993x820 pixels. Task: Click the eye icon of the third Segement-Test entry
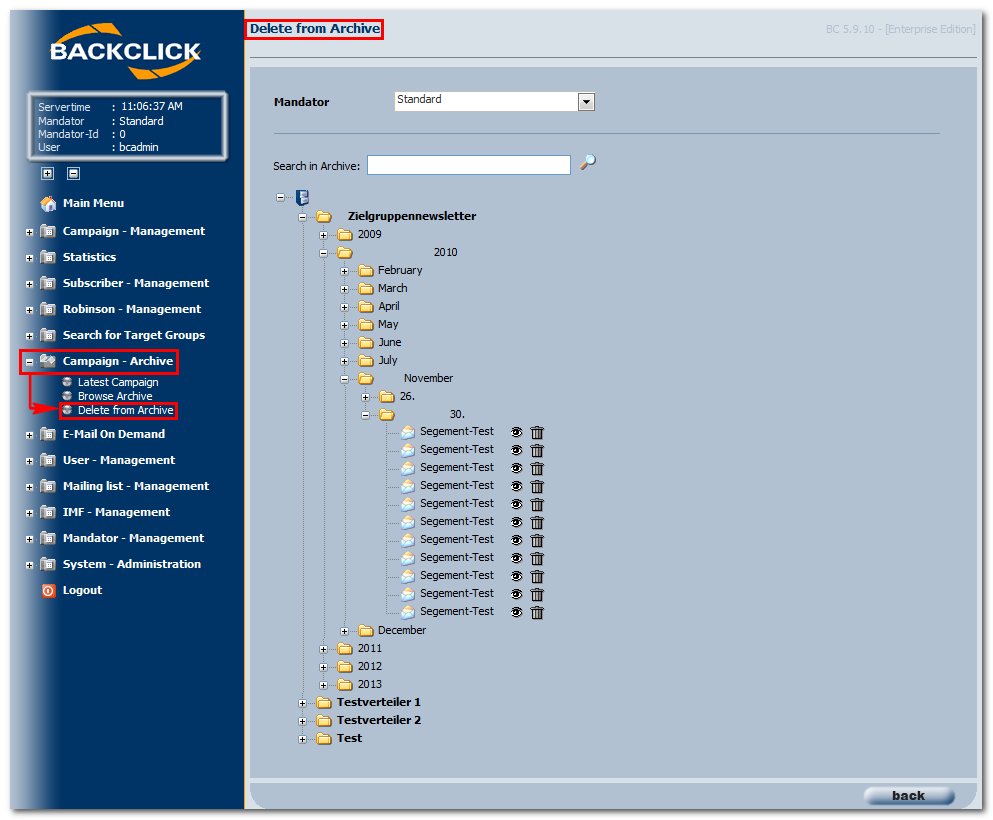[517, 469]
